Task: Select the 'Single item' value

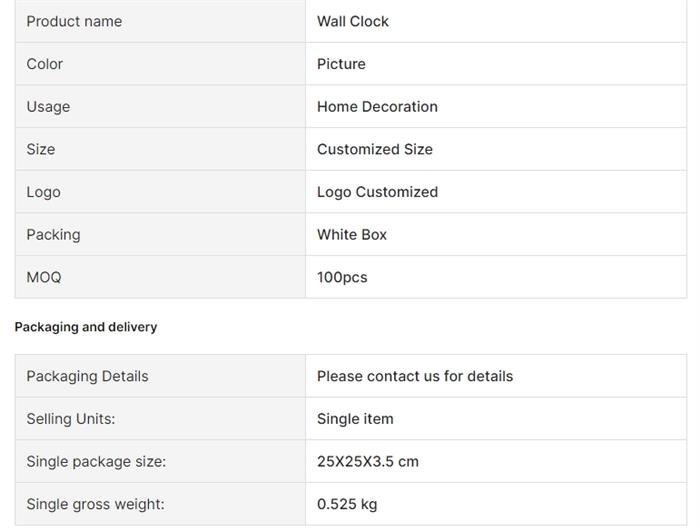Action: (355, 419)
